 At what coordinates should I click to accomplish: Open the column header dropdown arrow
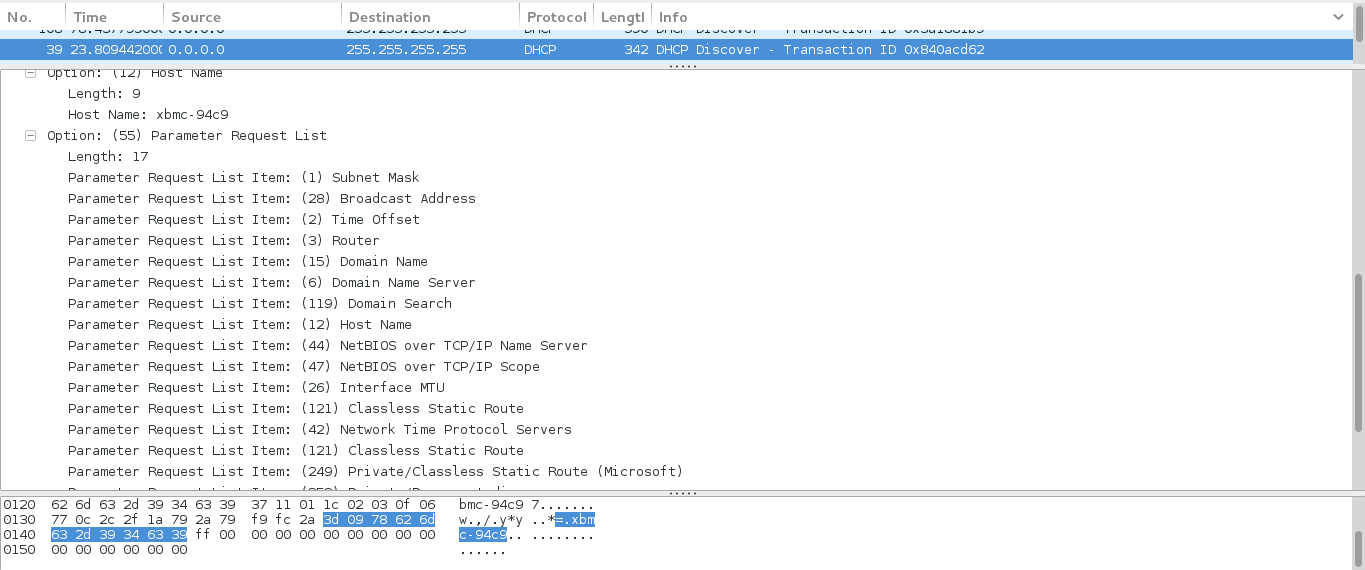[1339, 17]
